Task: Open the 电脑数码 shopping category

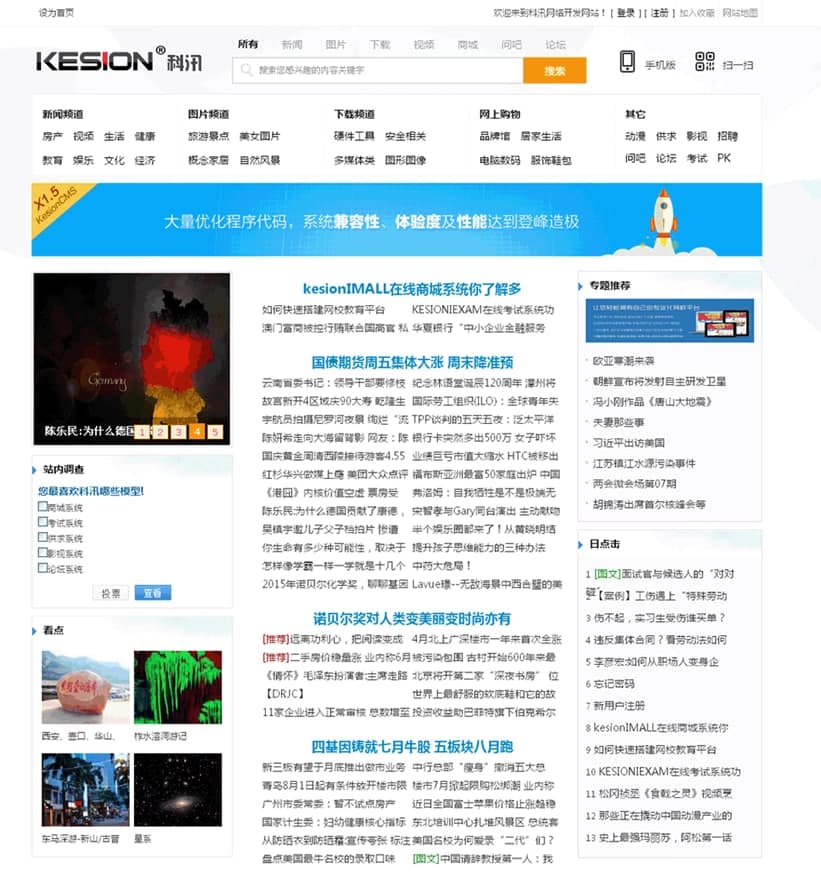Action: [x=500, y=160]
